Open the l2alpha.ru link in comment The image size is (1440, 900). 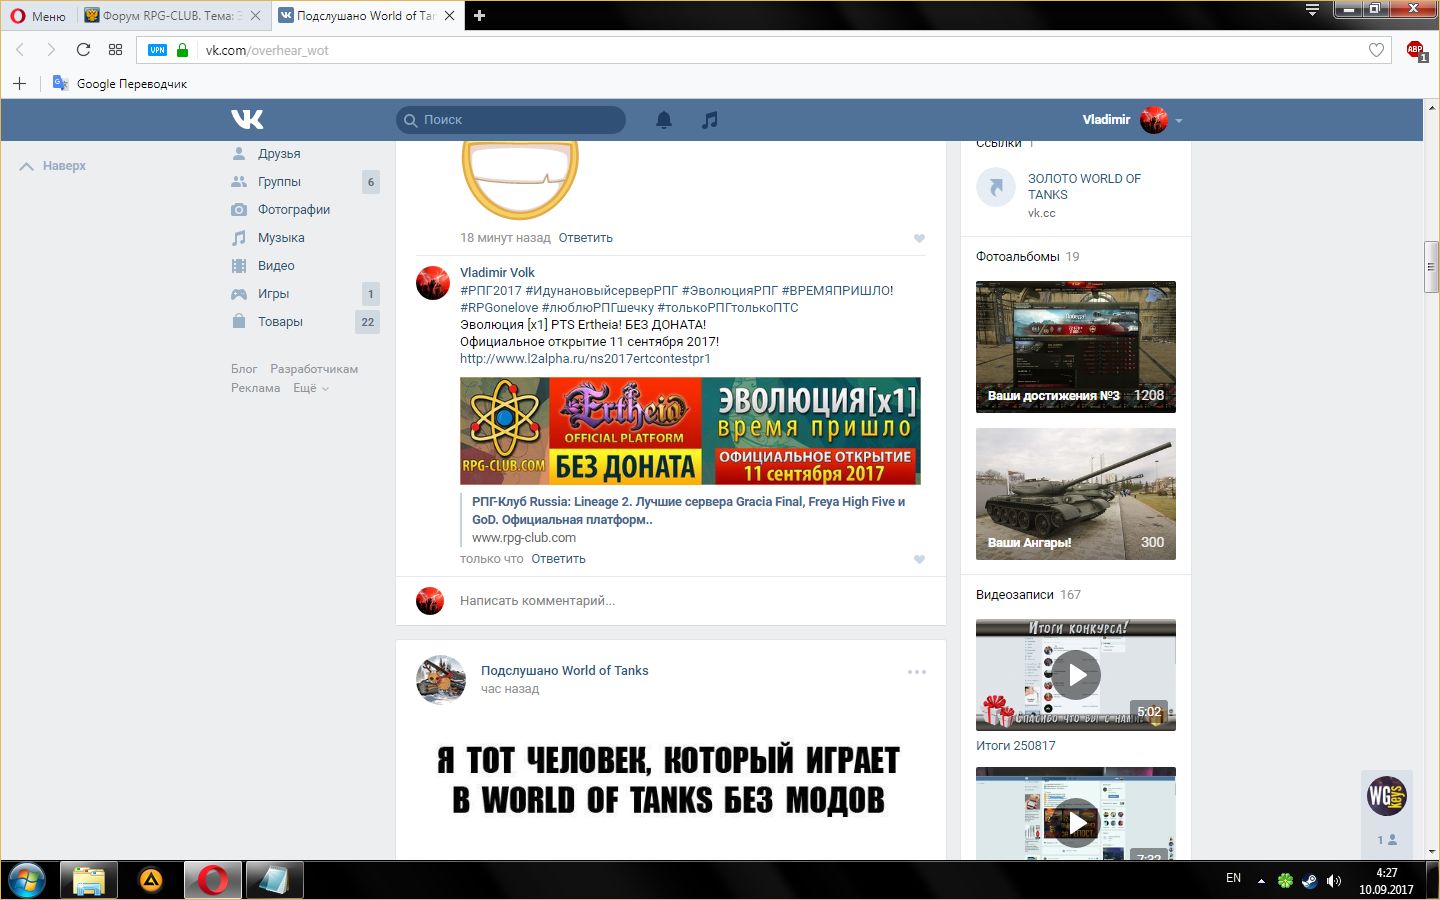click(x=585, y=359)
